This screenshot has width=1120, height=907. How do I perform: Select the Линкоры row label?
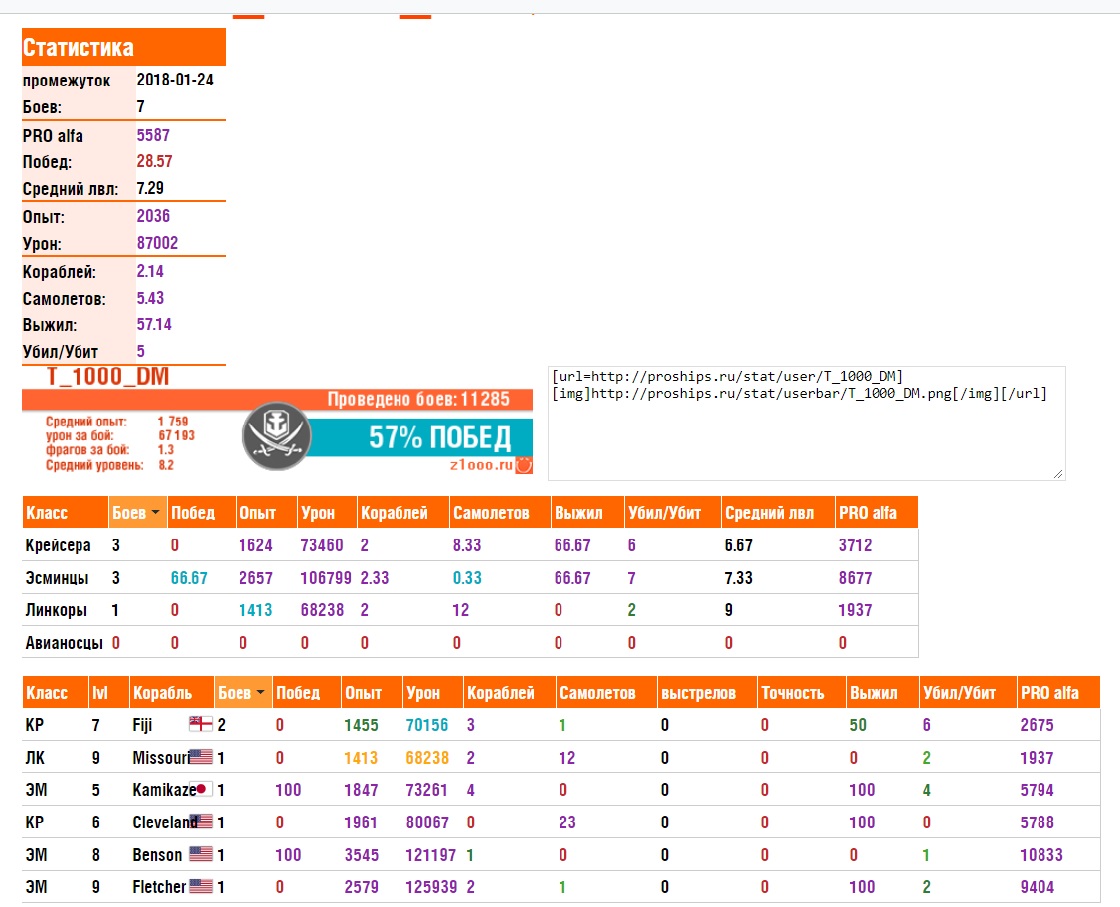56,610
